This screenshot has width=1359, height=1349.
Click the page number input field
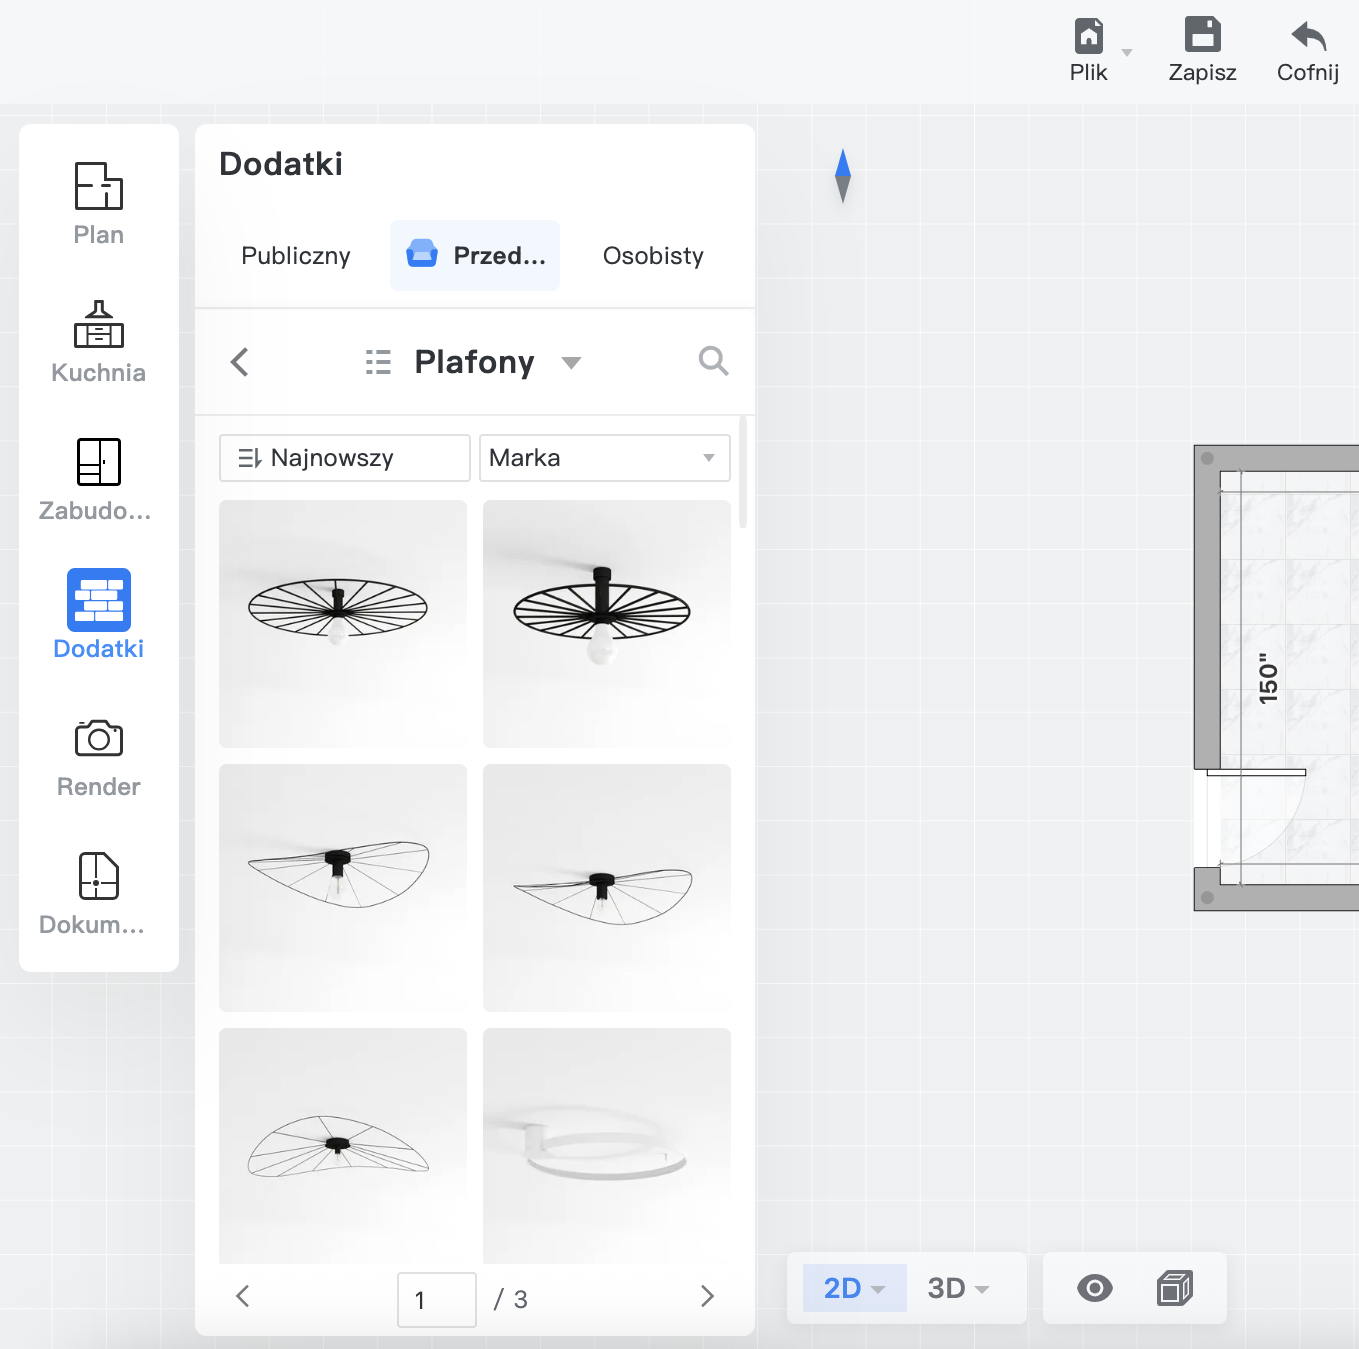click(436, 1299)
